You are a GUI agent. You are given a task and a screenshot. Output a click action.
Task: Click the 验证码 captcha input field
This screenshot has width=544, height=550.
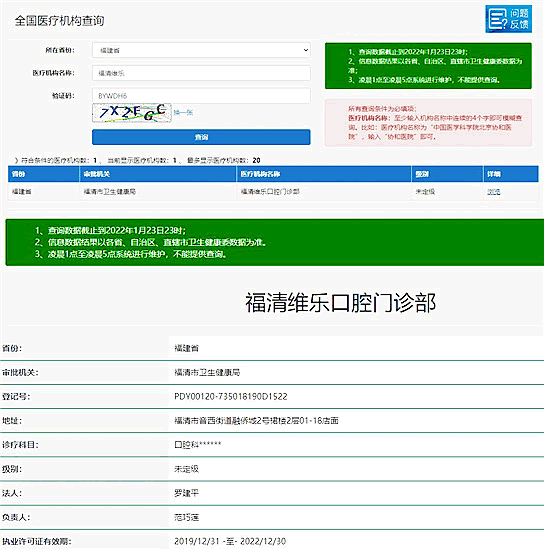(201, 96)
